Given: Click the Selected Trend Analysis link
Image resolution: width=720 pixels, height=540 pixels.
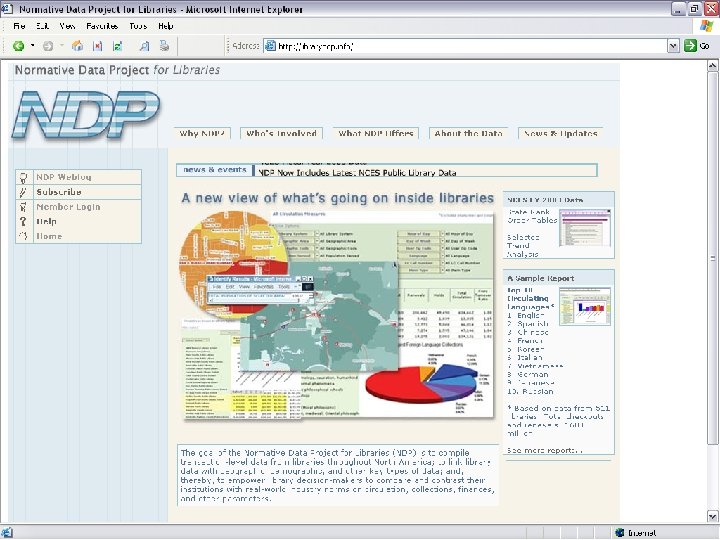Looking at the screenshot, I should pos(523,245).
